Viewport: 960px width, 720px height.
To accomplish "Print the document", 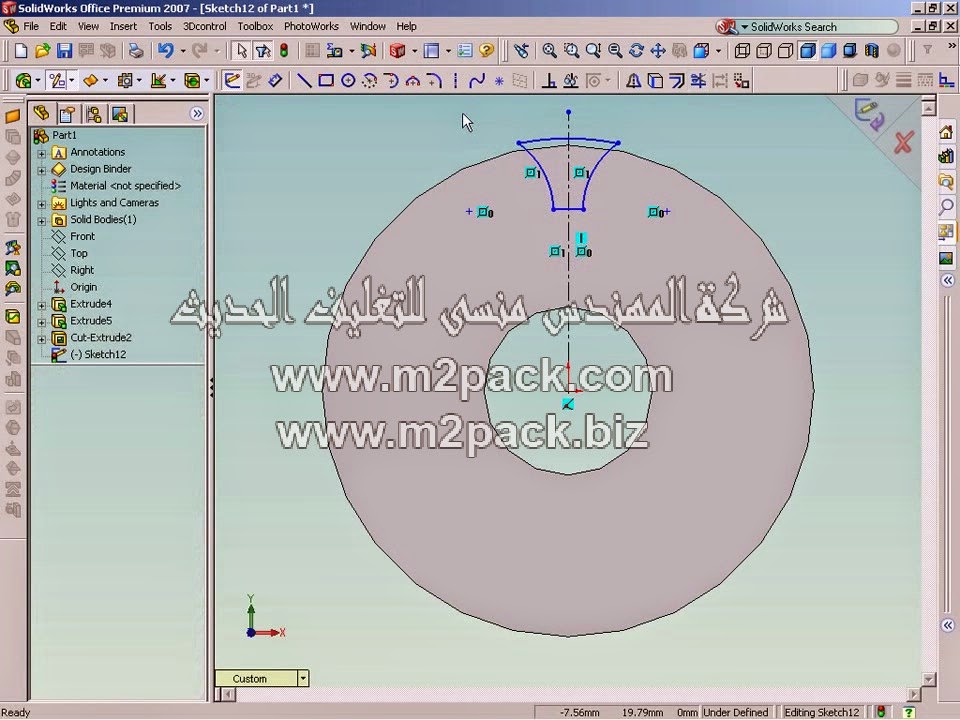I will click(x=136, y=51).
